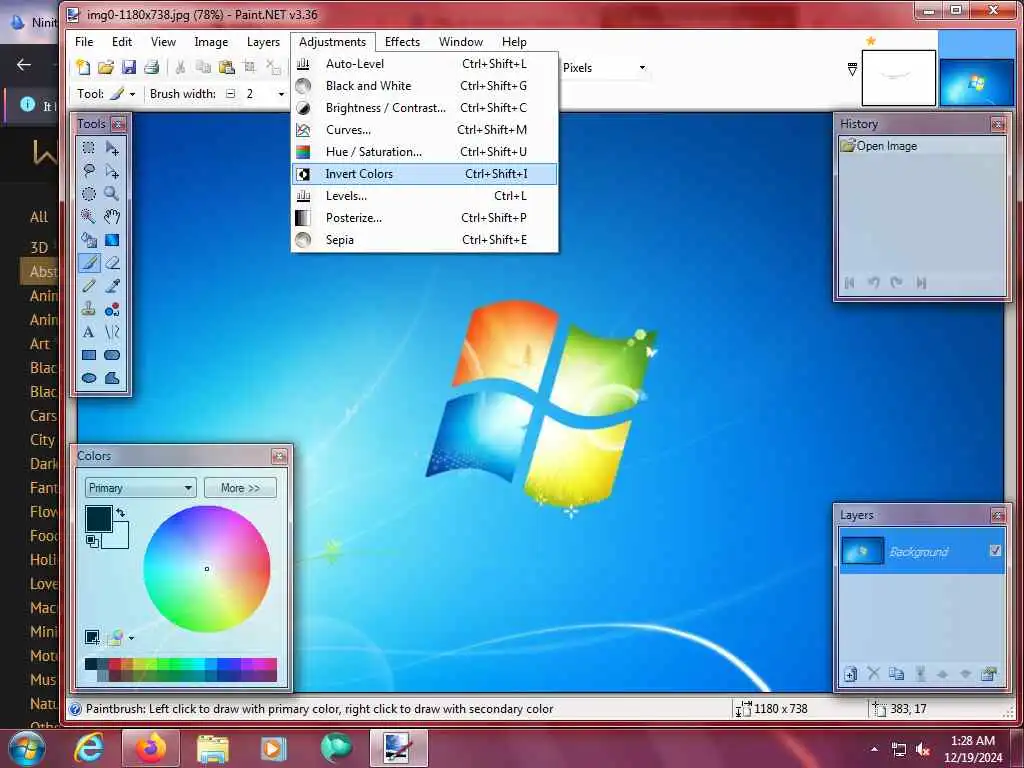Select the Paint Bucket tool
Viewport: 1024px width, 768px height.
[89, 240]
